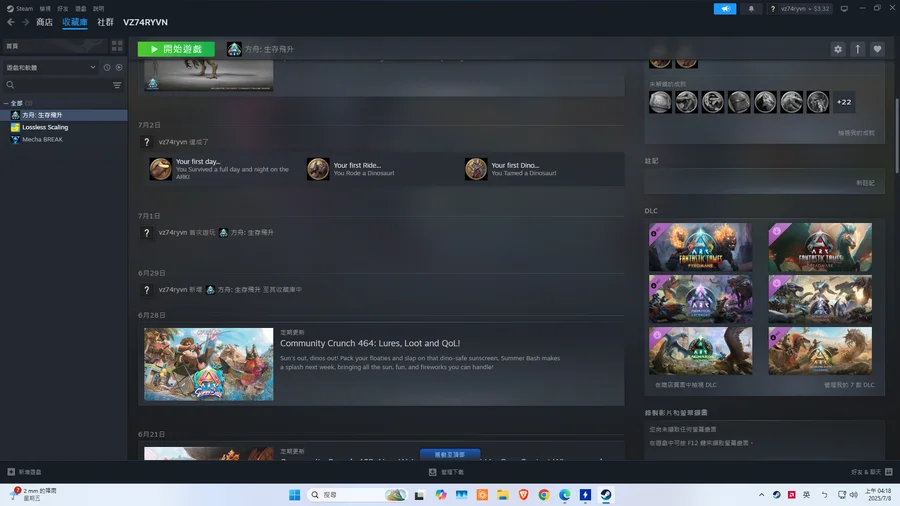The image size is (900, 506).
Task: Click vz74ryvn avatar in first-play activity
Action: tap(146, 233)
